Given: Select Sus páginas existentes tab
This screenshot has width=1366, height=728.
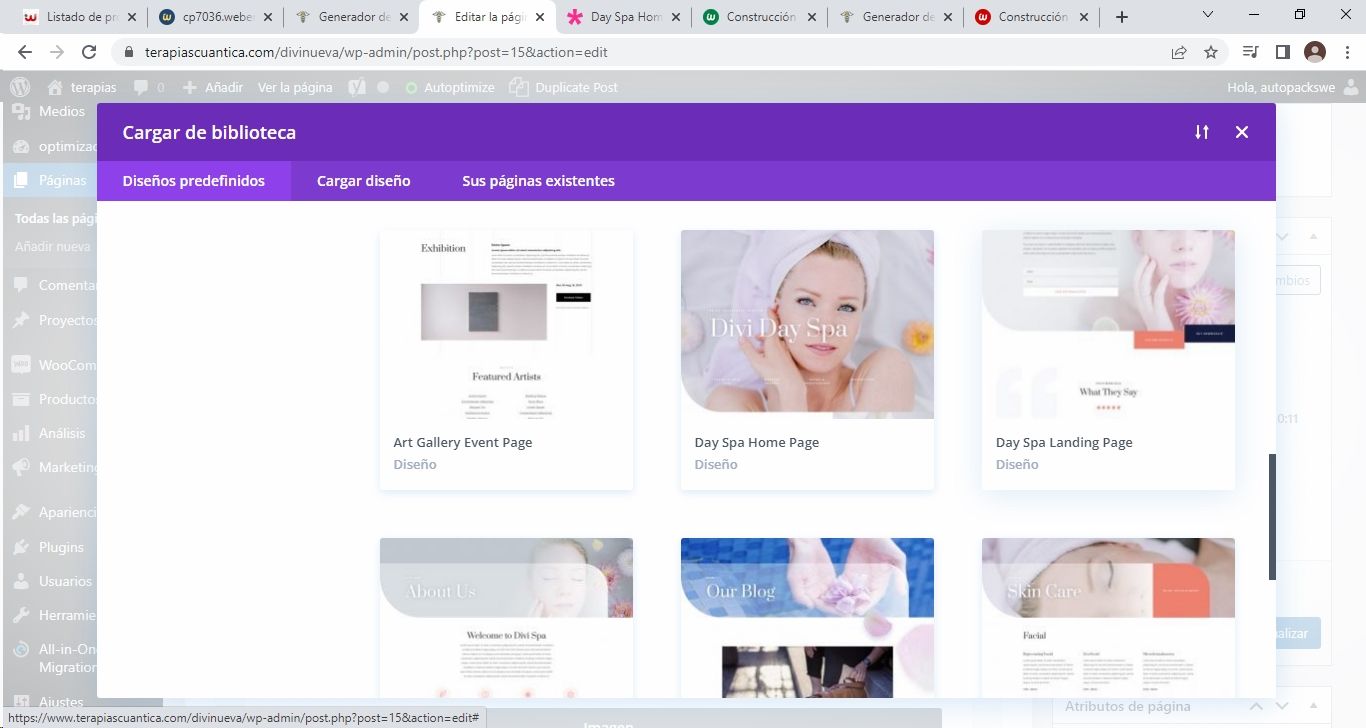Looking at the screenshot, I should click(538, 181).
